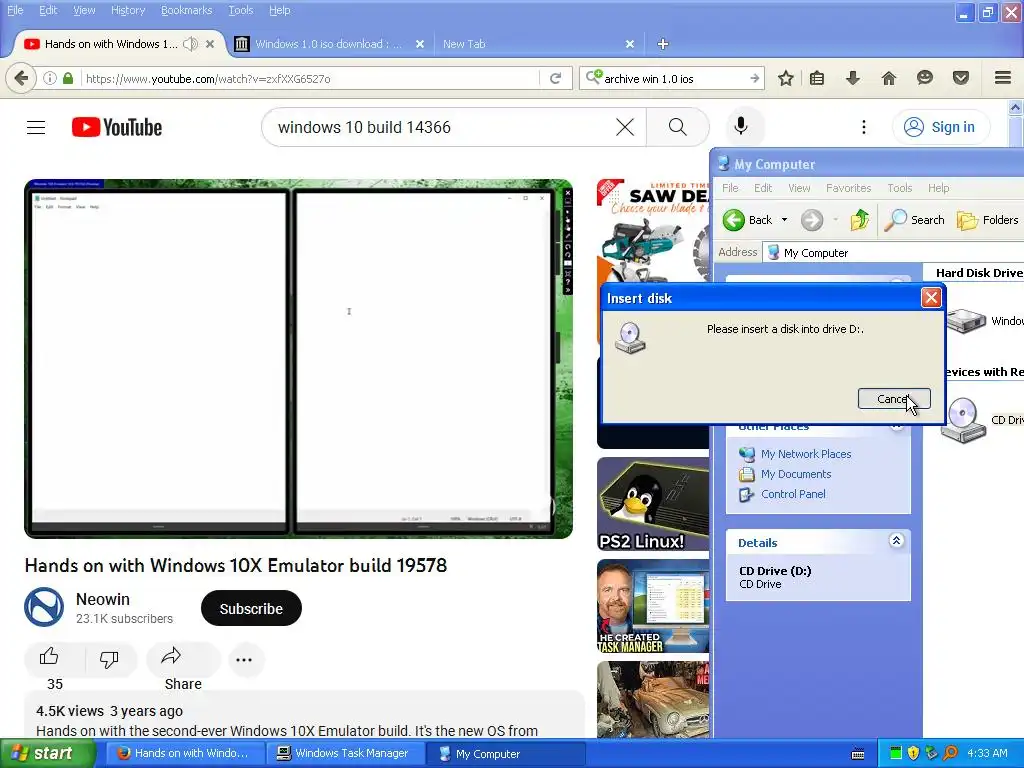
Task: Go back with Firefox back arrow
Action: pos(21,78)
